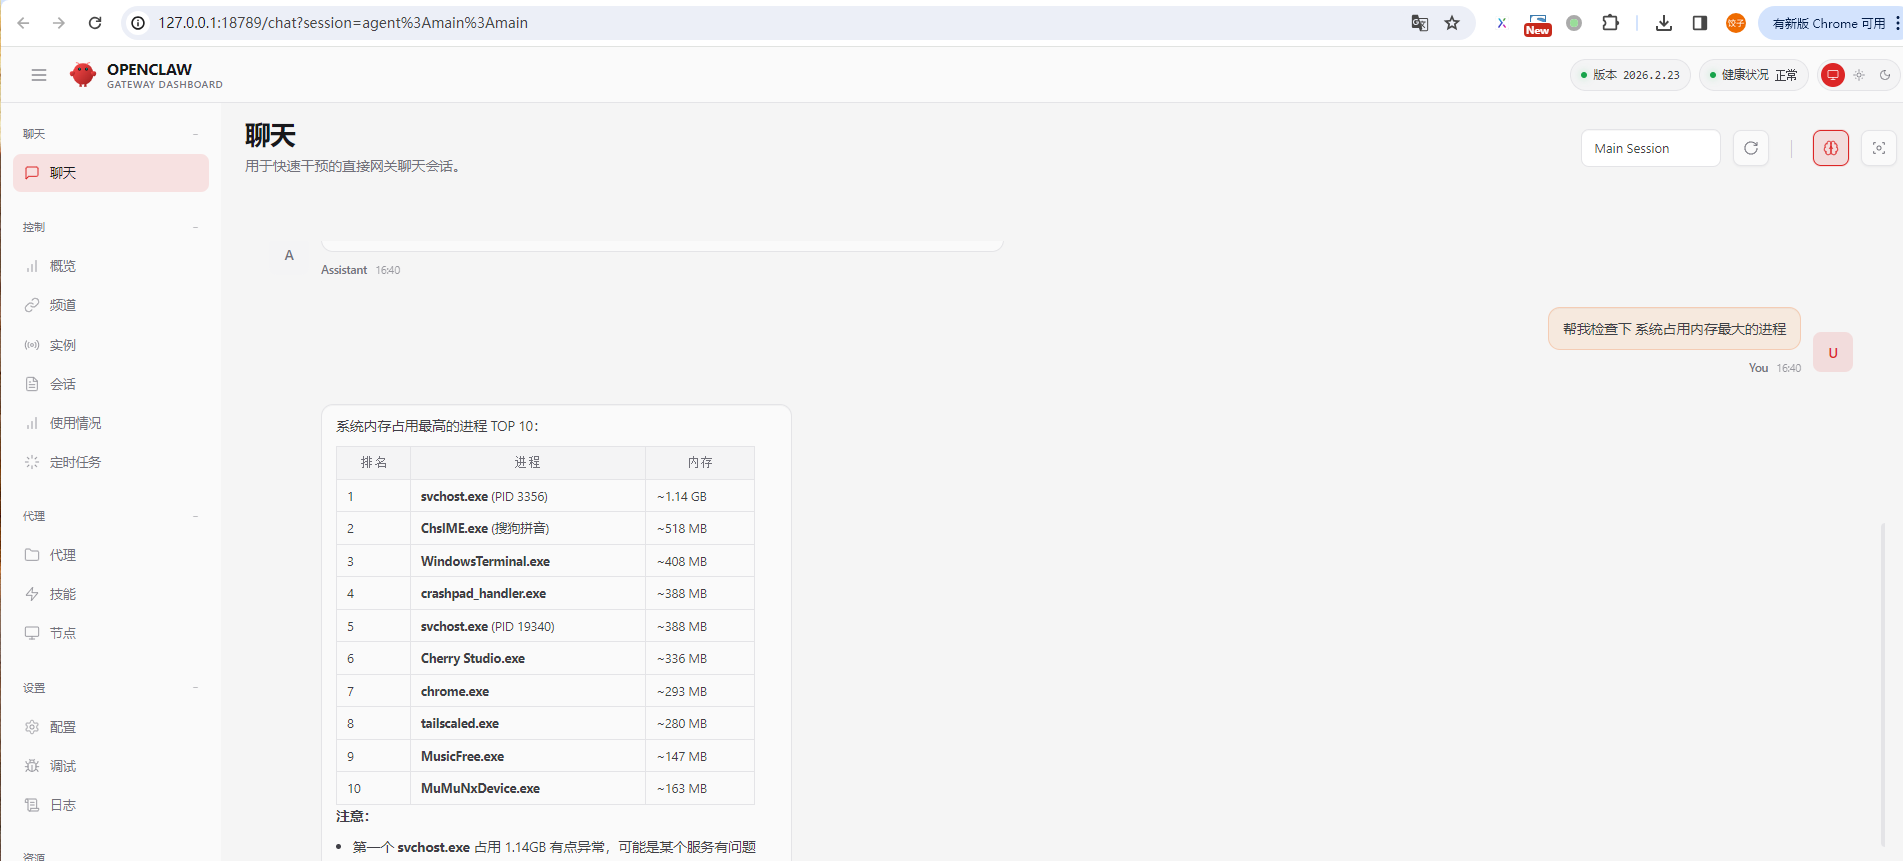Open 使用情况 usage in sidebar
This screenshot has height=861, width=1903.
111,423
